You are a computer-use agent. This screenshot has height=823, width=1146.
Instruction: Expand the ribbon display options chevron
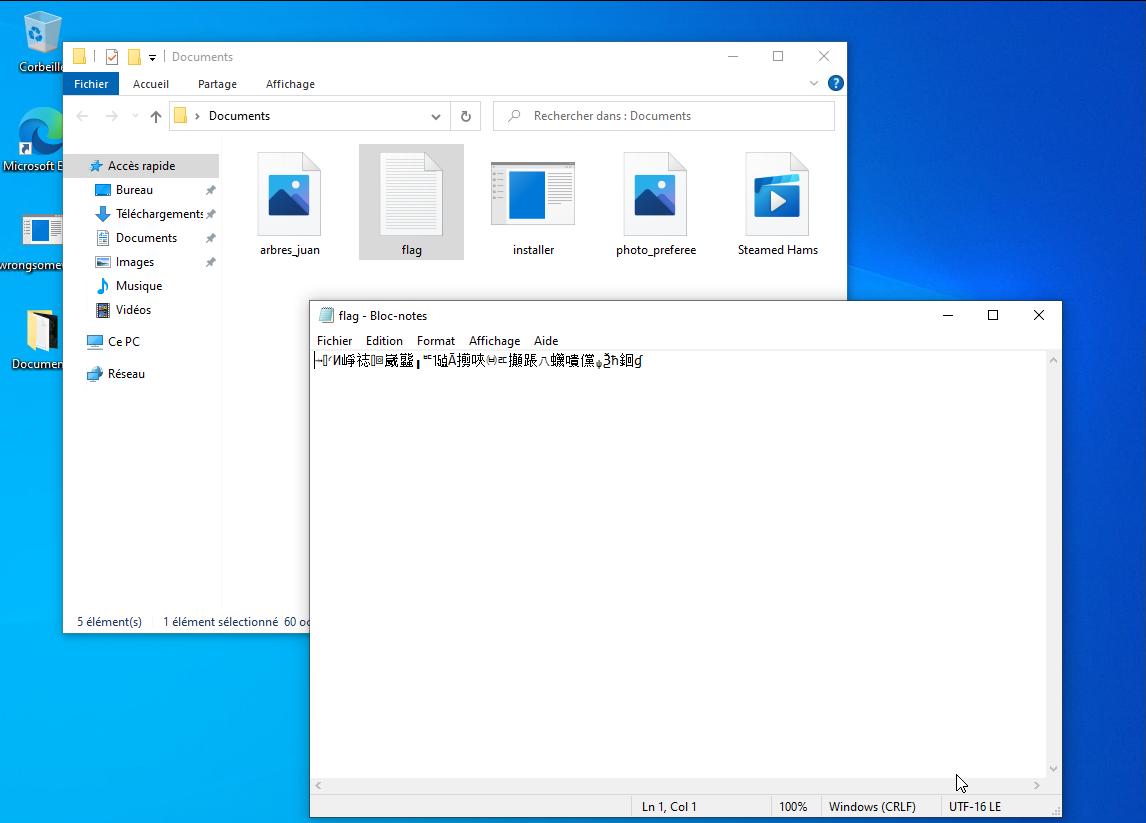point(813,83)
